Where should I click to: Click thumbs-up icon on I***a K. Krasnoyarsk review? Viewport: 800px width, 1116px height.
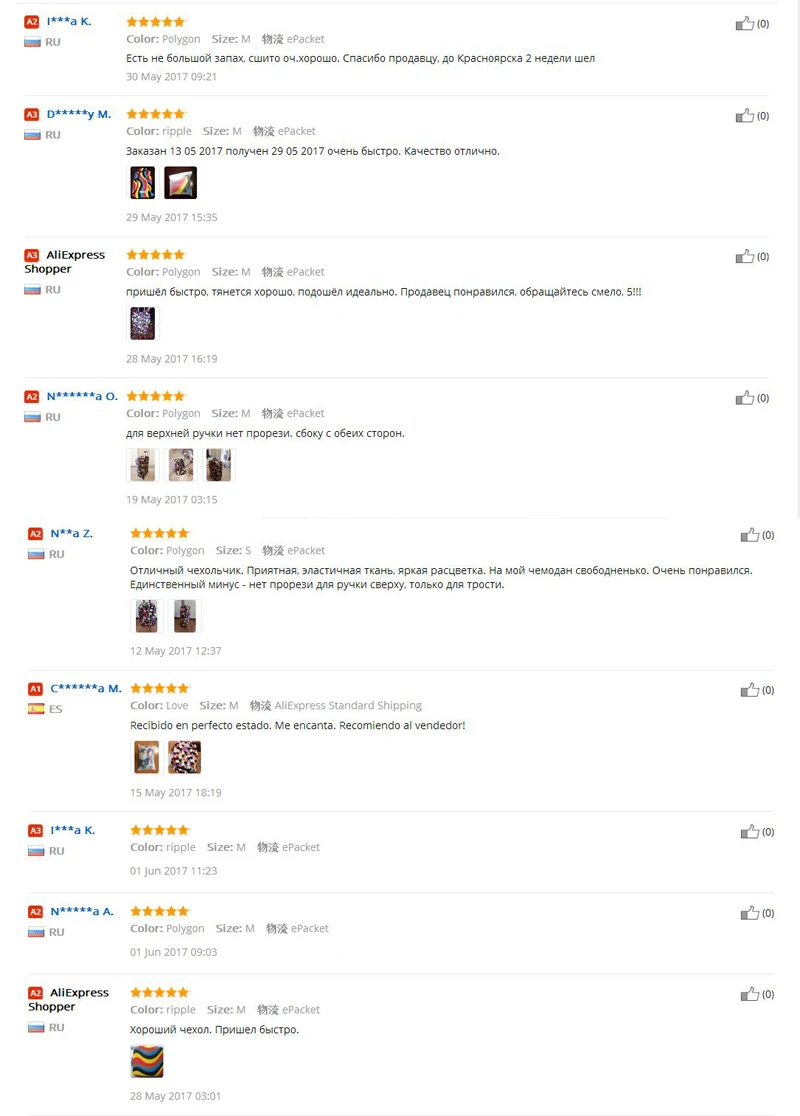(744, 23)
